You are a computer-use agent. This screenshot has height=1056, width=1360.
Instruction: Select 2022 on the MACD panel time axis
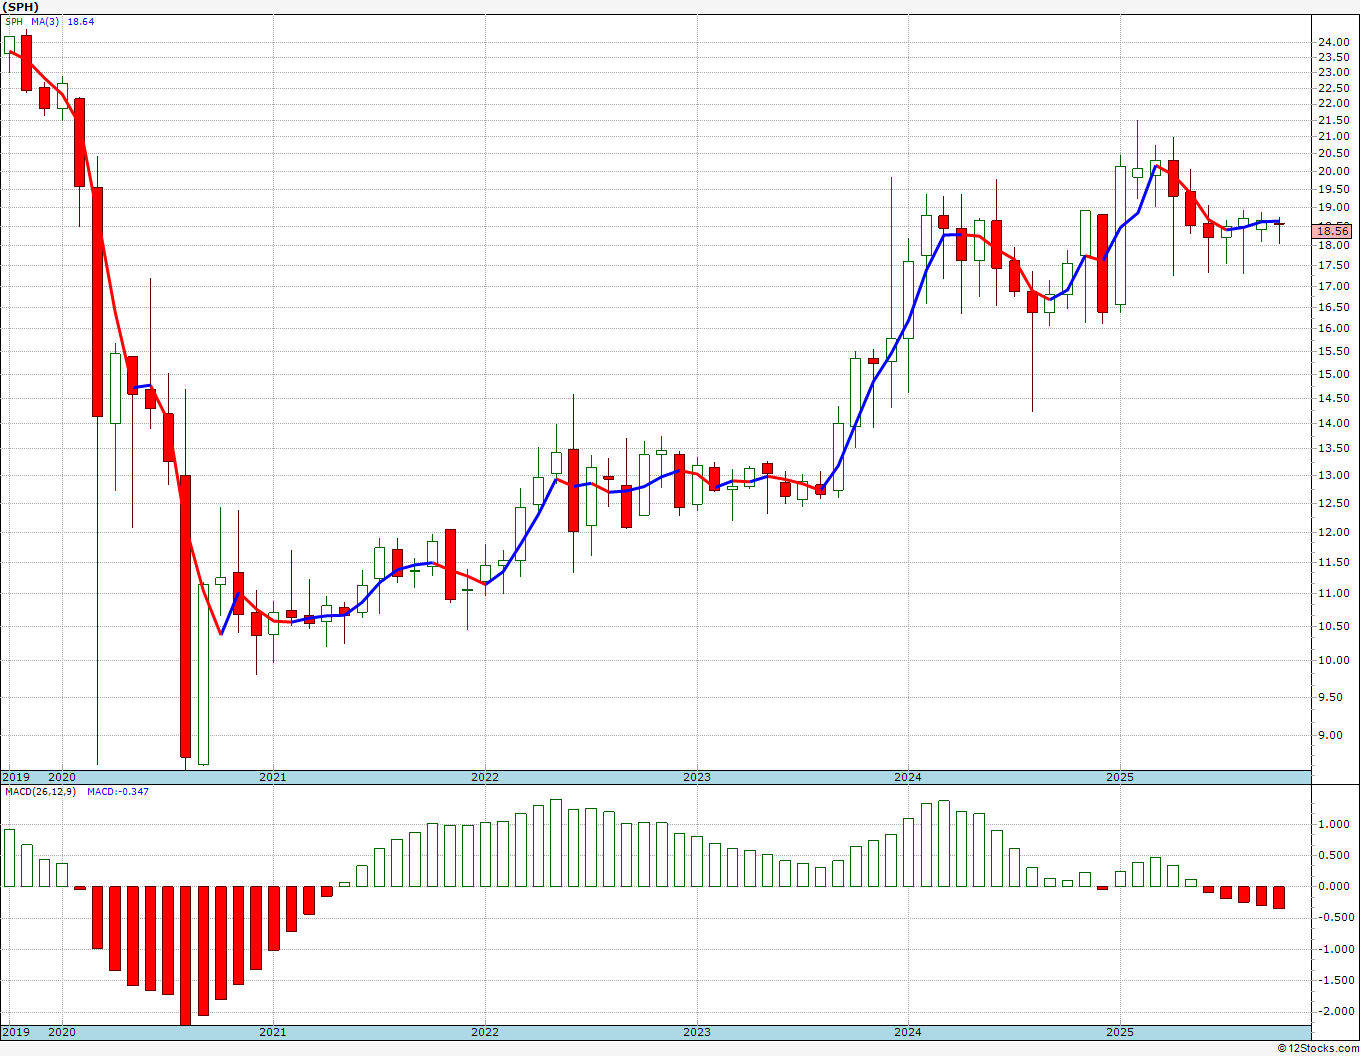pyautogui.click(x=485, y=1032)
